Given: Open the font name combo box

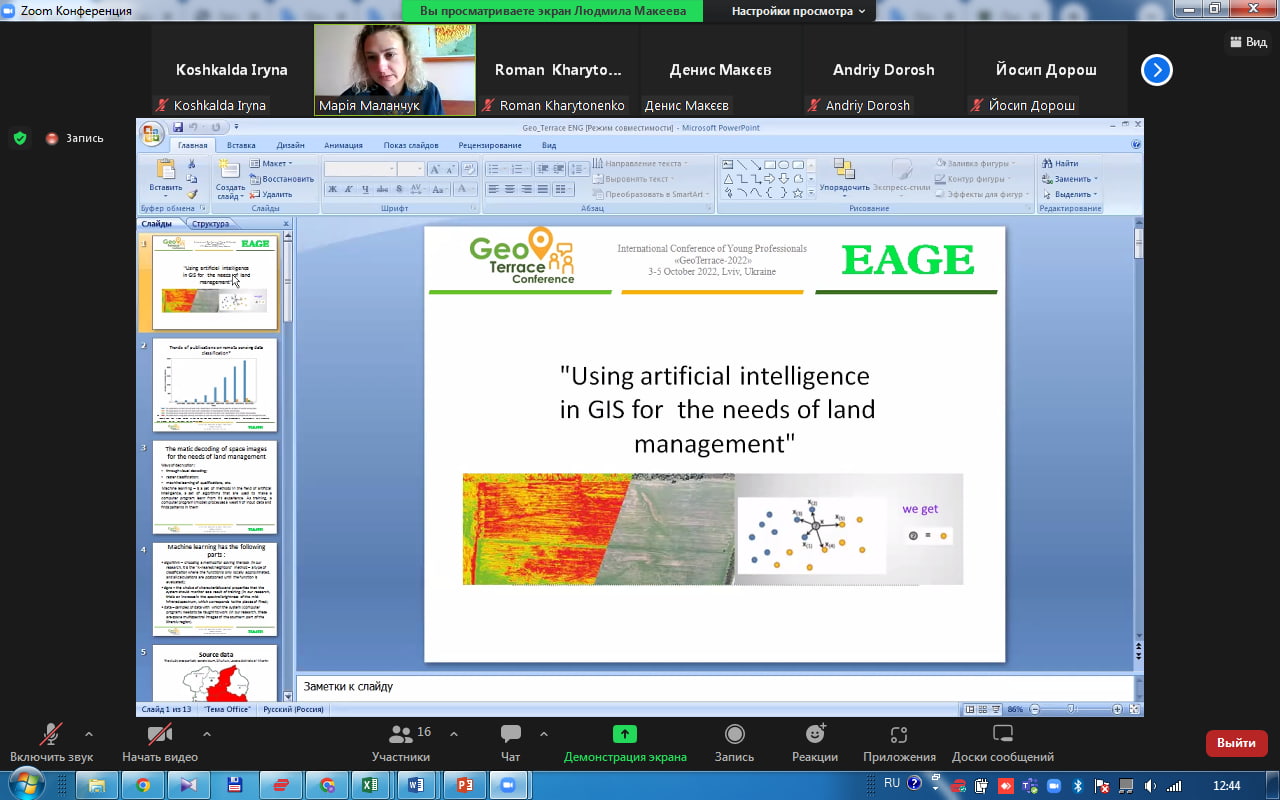Looking at the screenshot, I should click(x=360, y=169).
